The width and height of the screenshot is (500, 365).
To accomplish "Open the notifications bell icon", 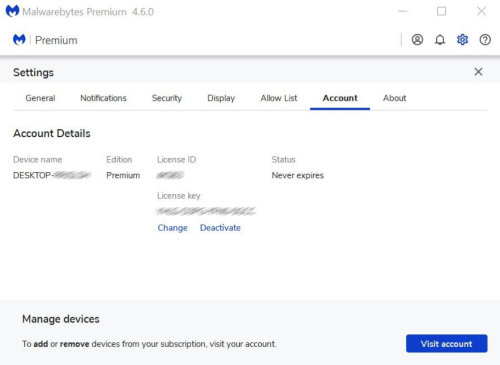I will point(440,40).
